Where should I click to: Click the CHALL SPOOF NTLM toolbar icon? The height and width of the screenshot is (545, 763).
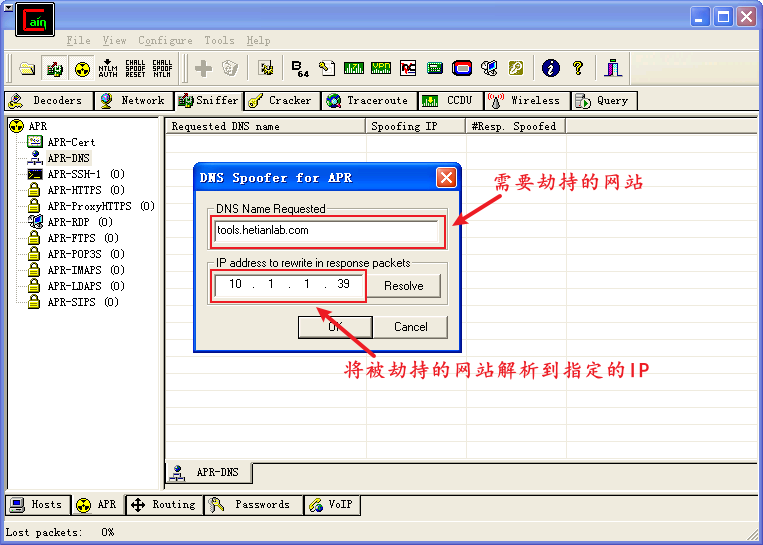click(x=162, y=69)
